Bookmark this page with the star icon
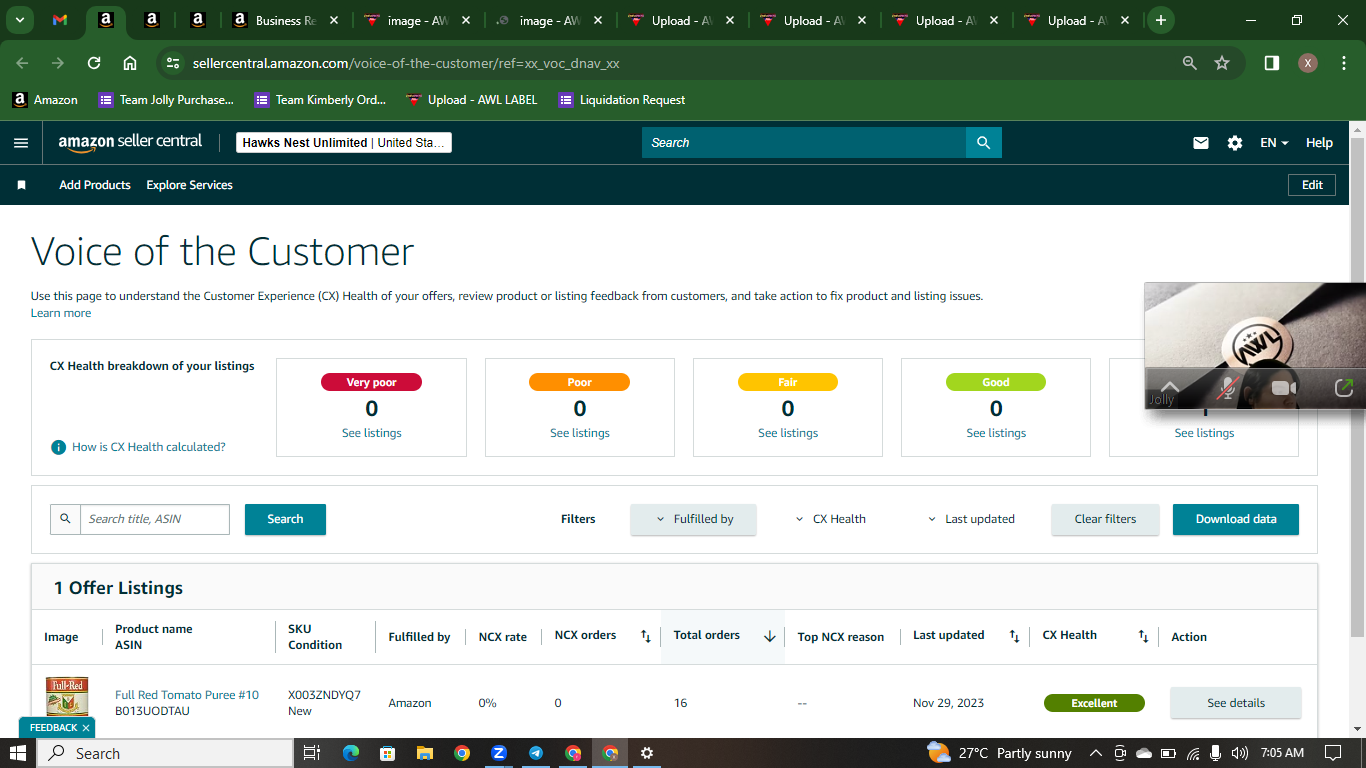This screenshot has width=1366, height=768. 1222,63
